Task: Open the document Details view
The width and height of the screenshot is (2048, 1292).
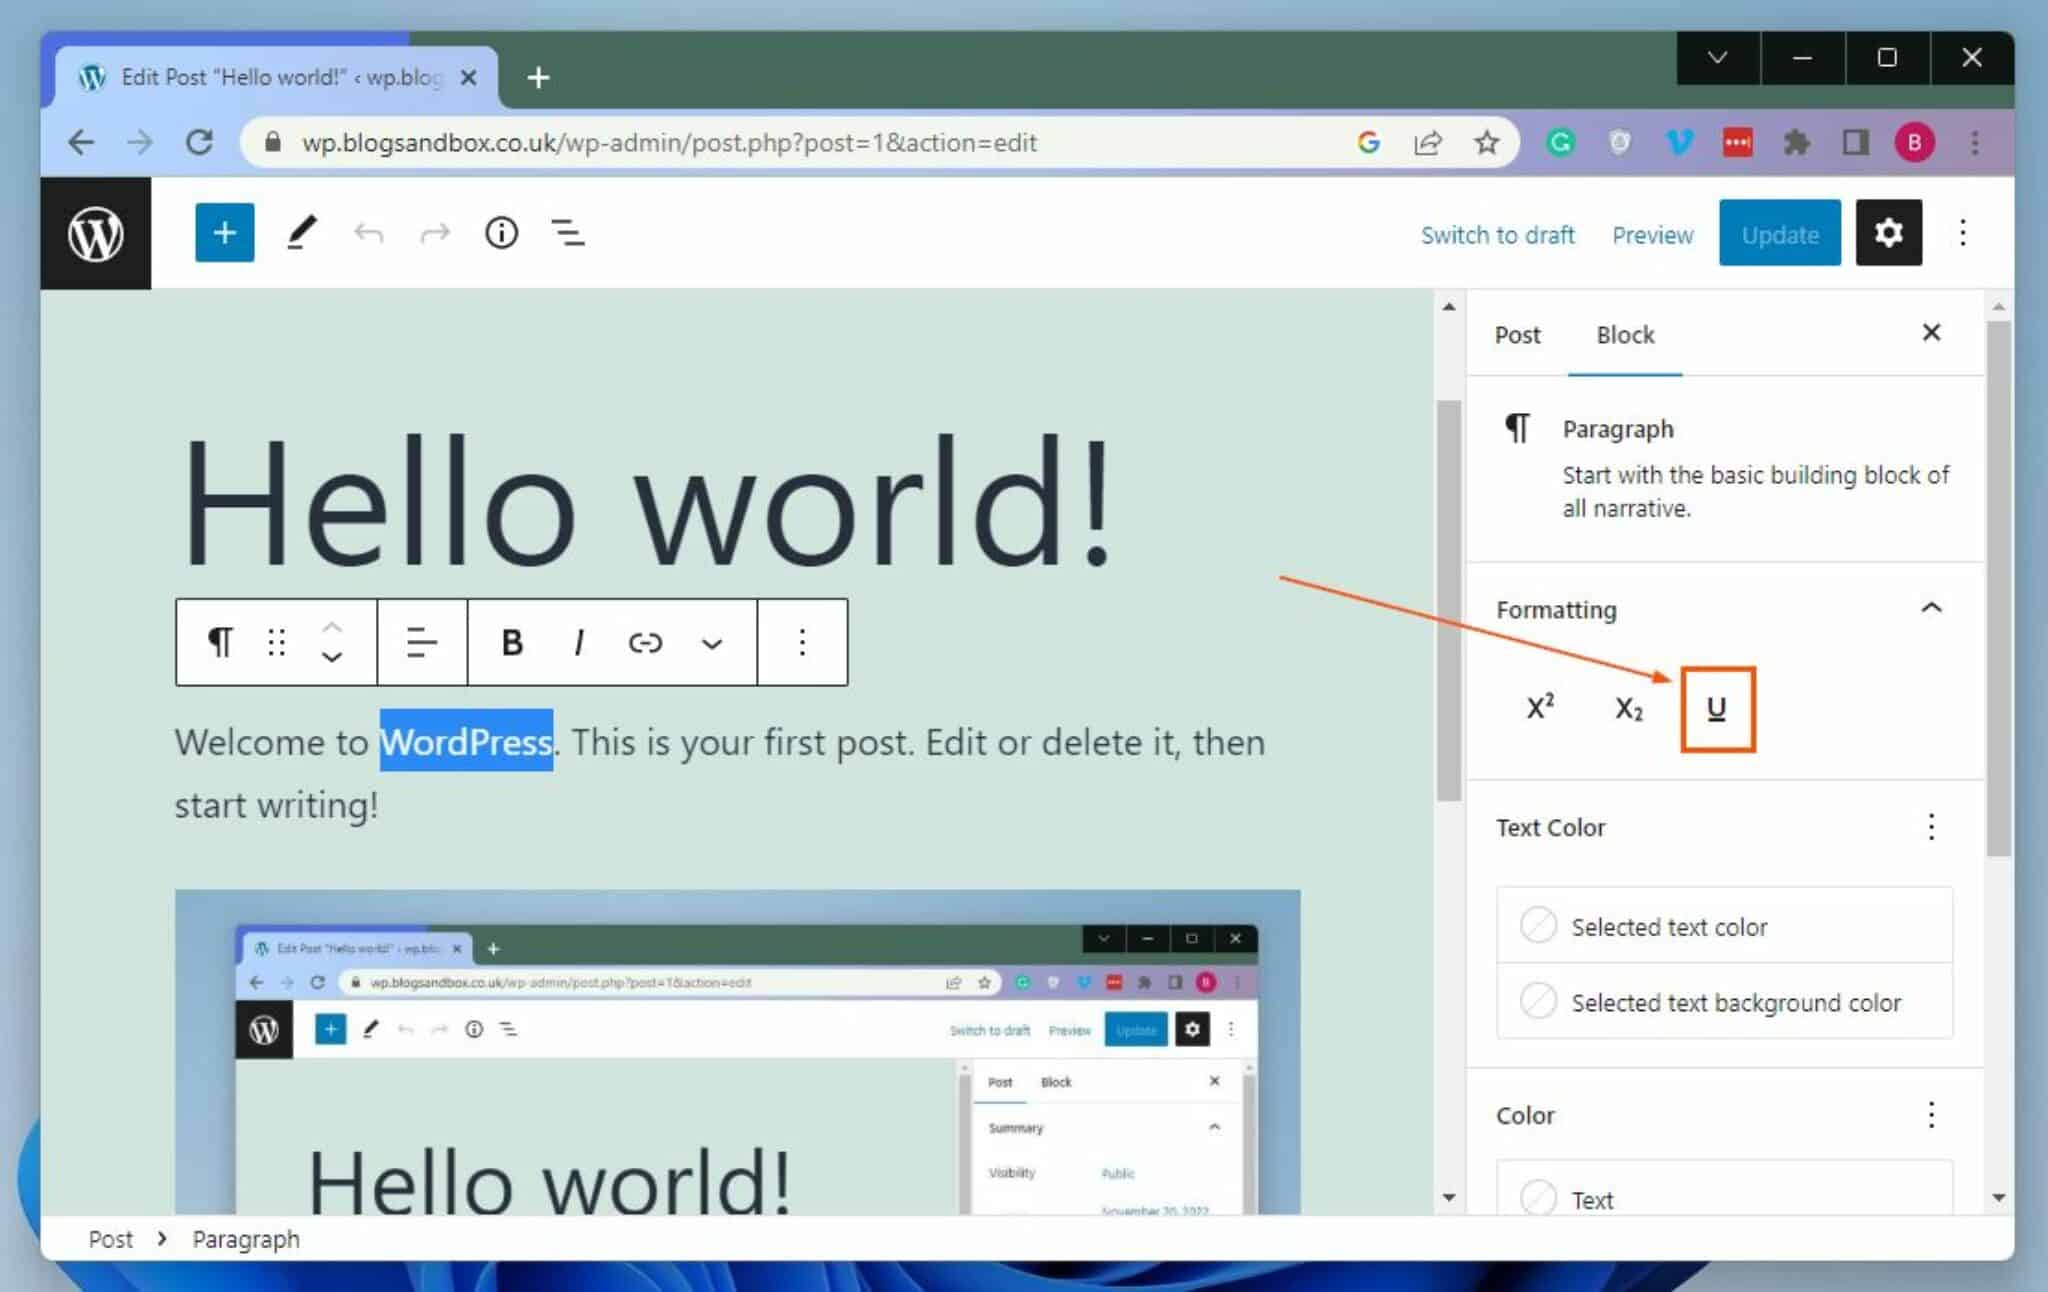Action: (x=502, y=232)
